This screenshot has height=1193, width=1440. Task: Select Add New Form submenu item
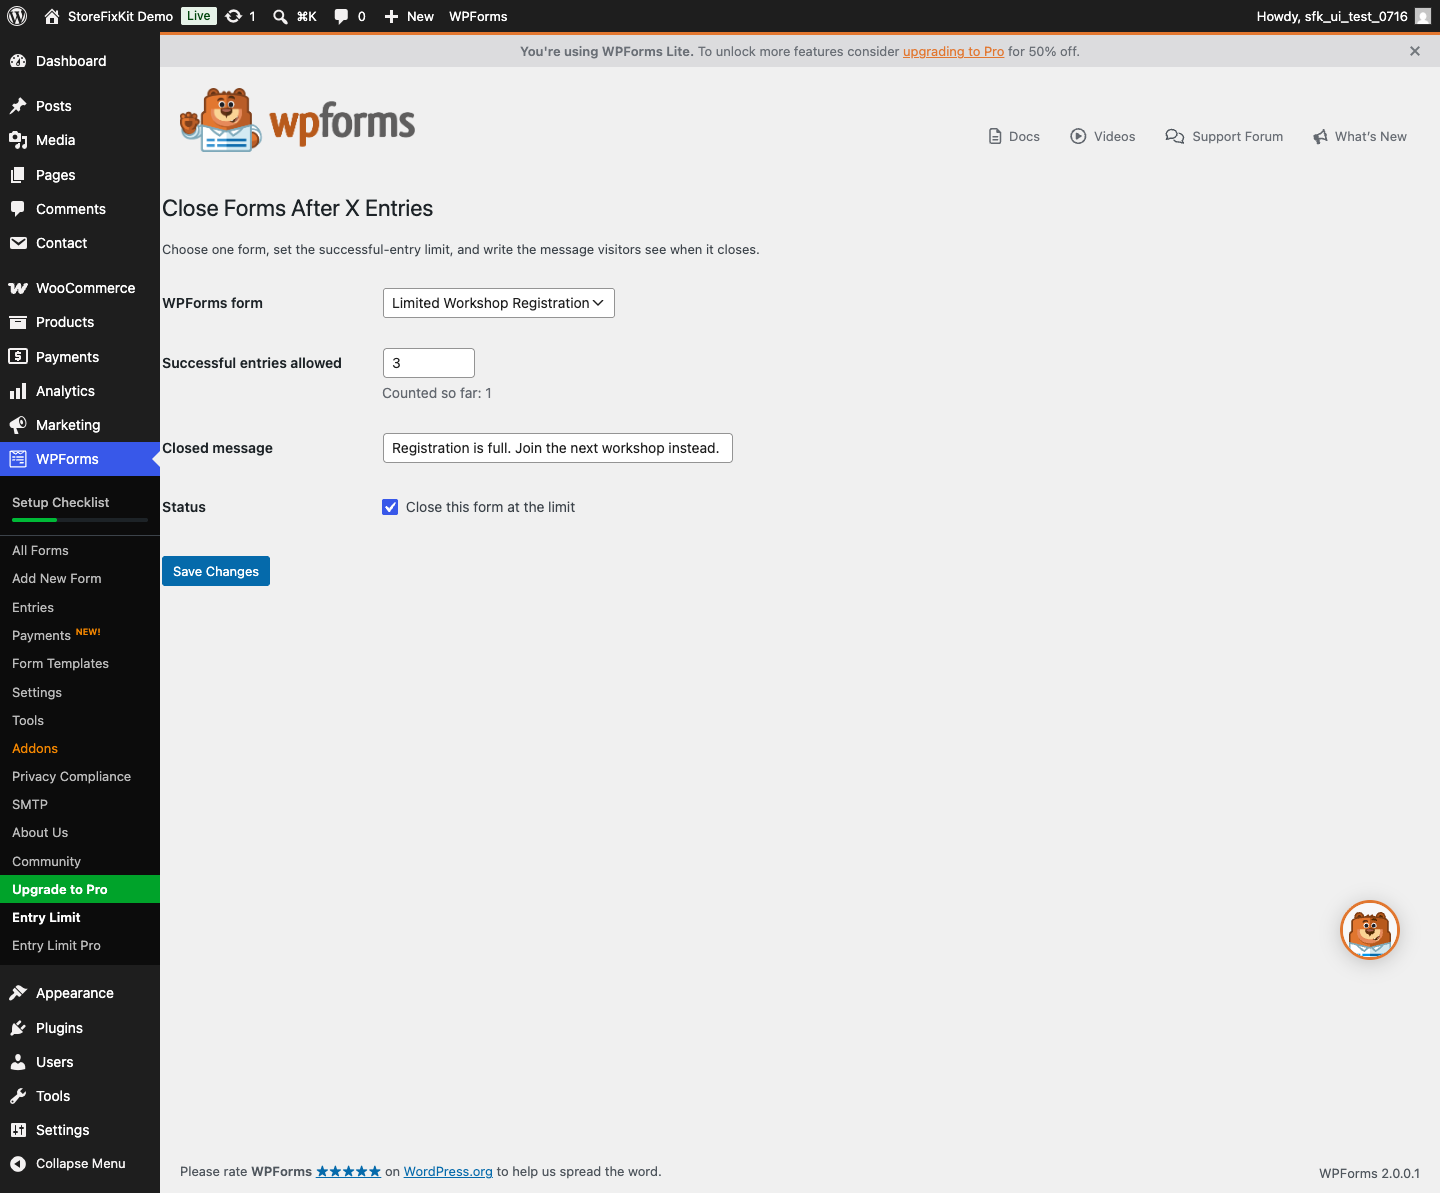pos(57,578)
